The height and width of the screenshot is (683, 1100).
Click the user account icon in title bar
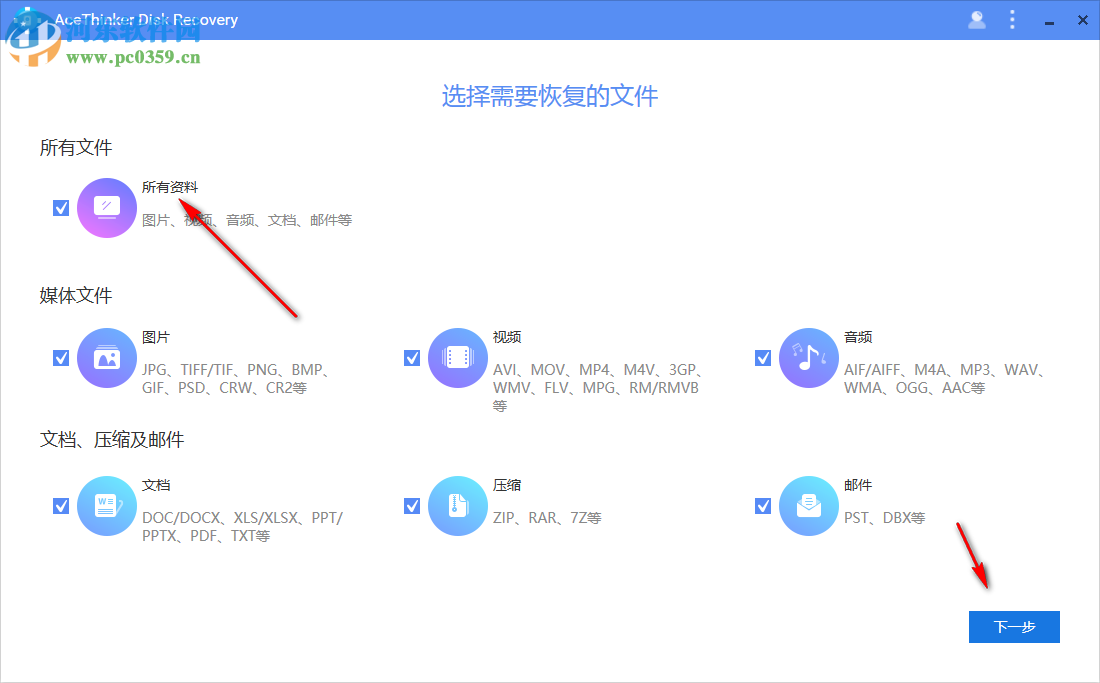pos(977,19)
